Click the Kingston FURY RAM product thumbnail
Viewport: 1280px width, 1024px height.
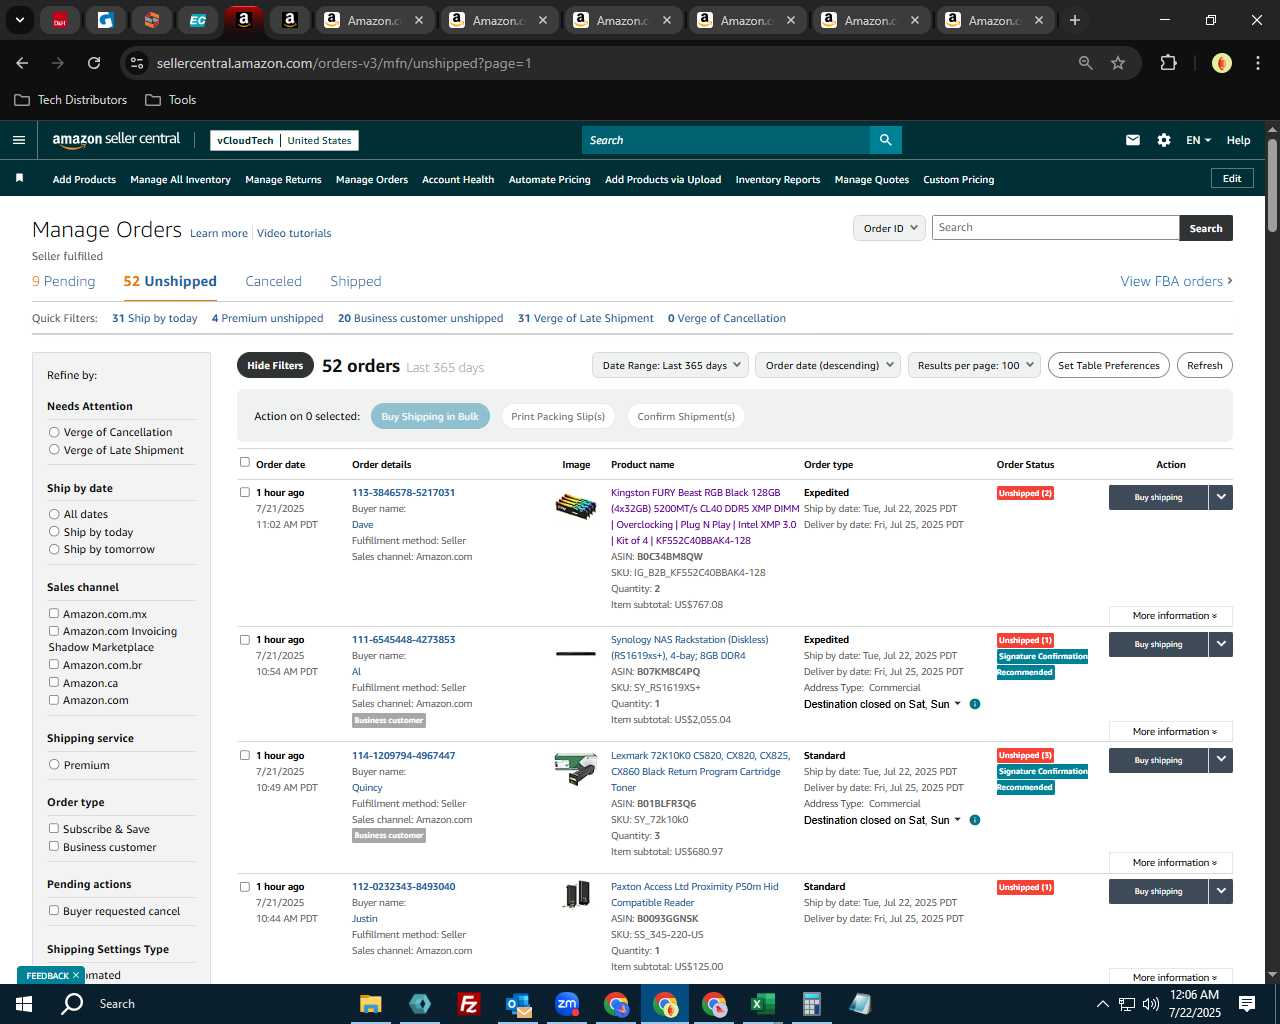point(576,506)
